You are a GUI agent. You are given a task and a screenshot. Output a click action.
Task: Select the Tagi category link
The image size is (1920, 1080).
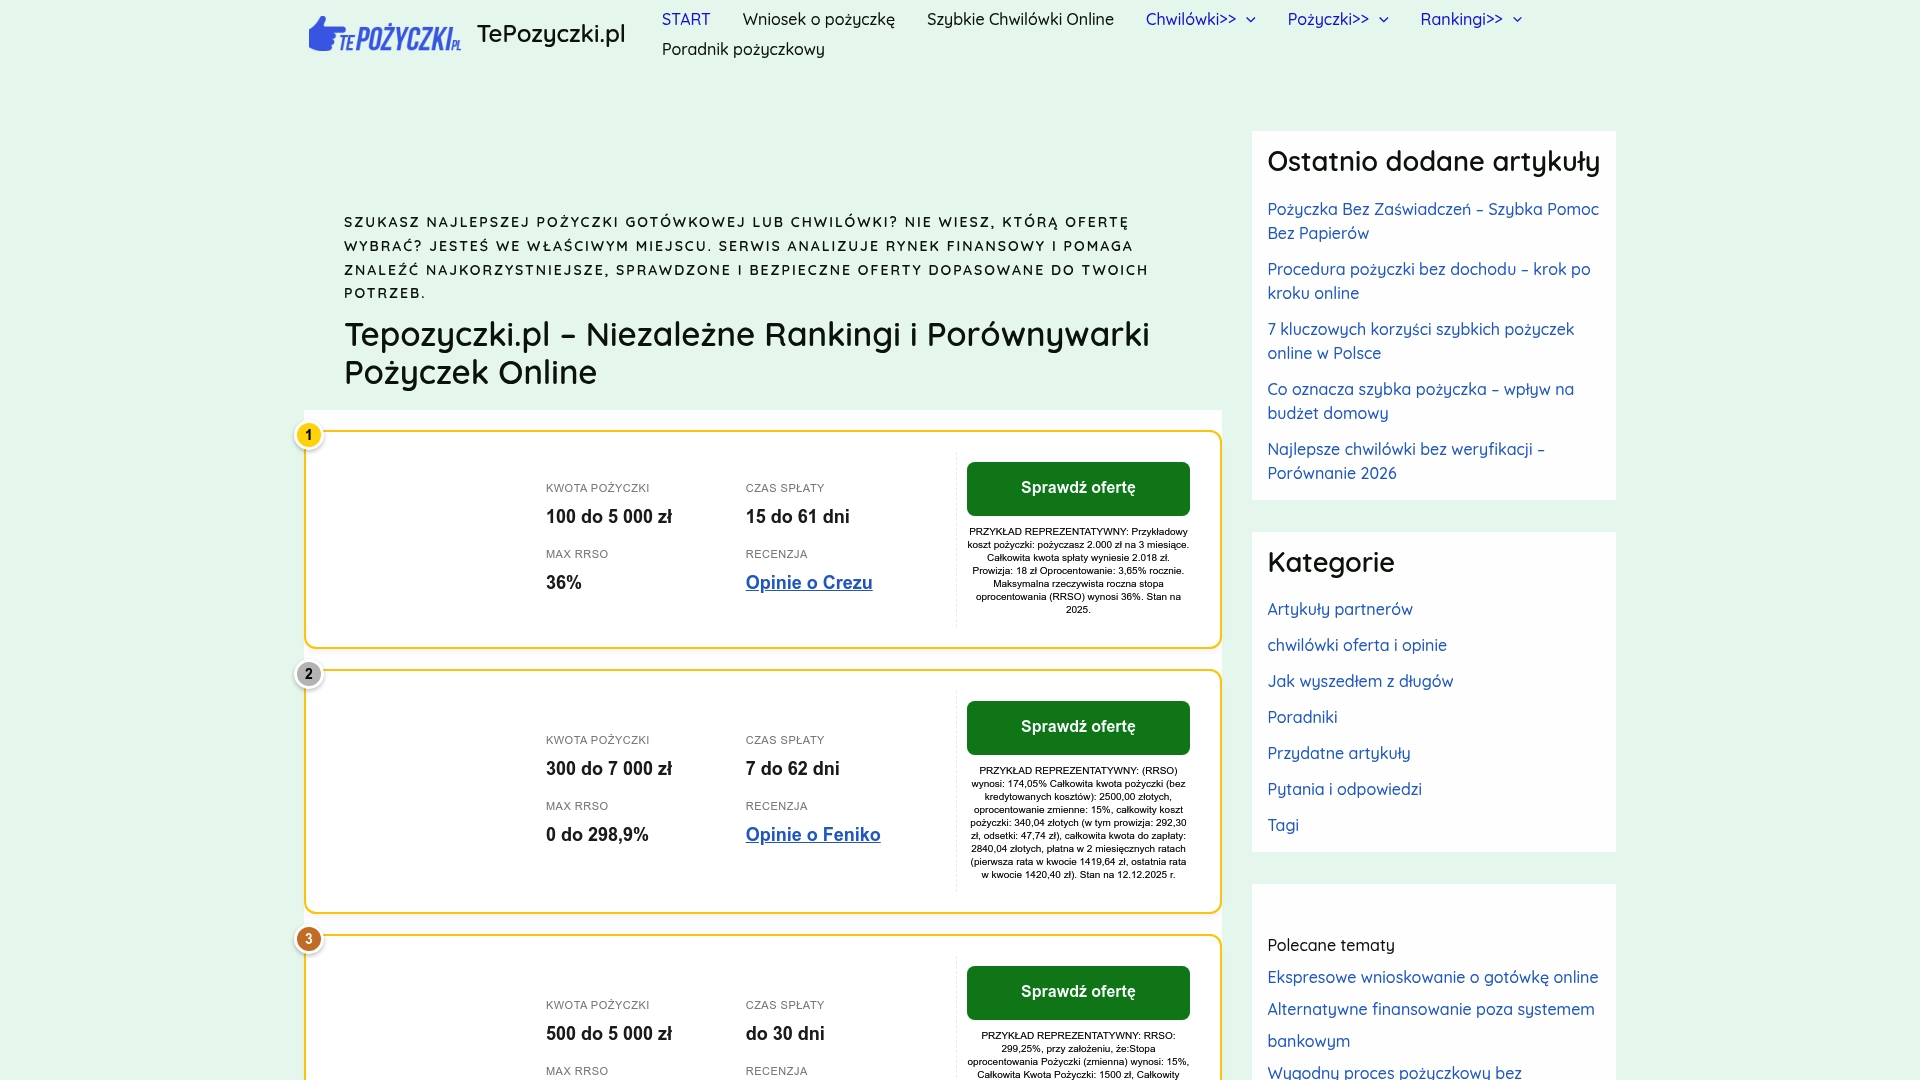[x=1283, y=825]
